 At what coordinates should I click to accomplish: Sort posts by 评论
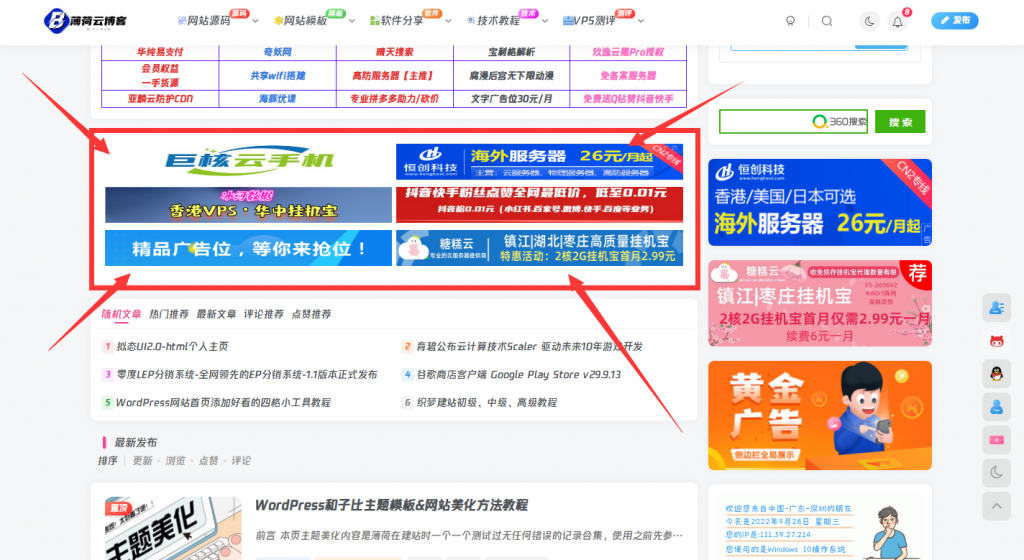click(241, 461)
